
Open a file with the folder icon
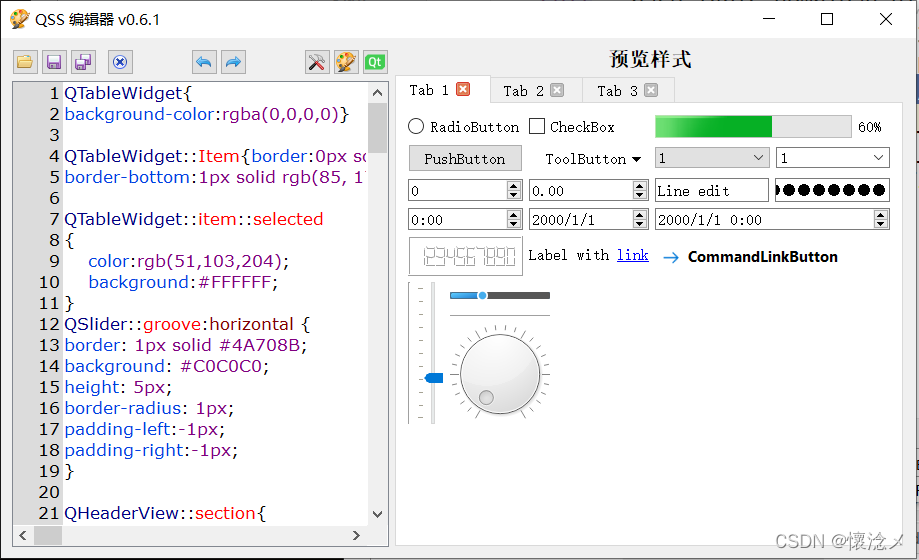tap(25, 62)
